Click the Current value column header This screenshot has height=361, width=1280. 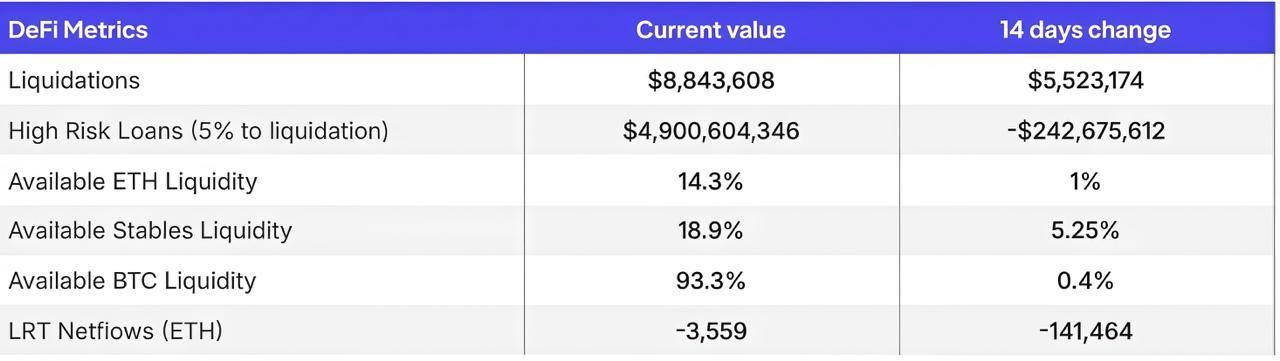[711, 30]
